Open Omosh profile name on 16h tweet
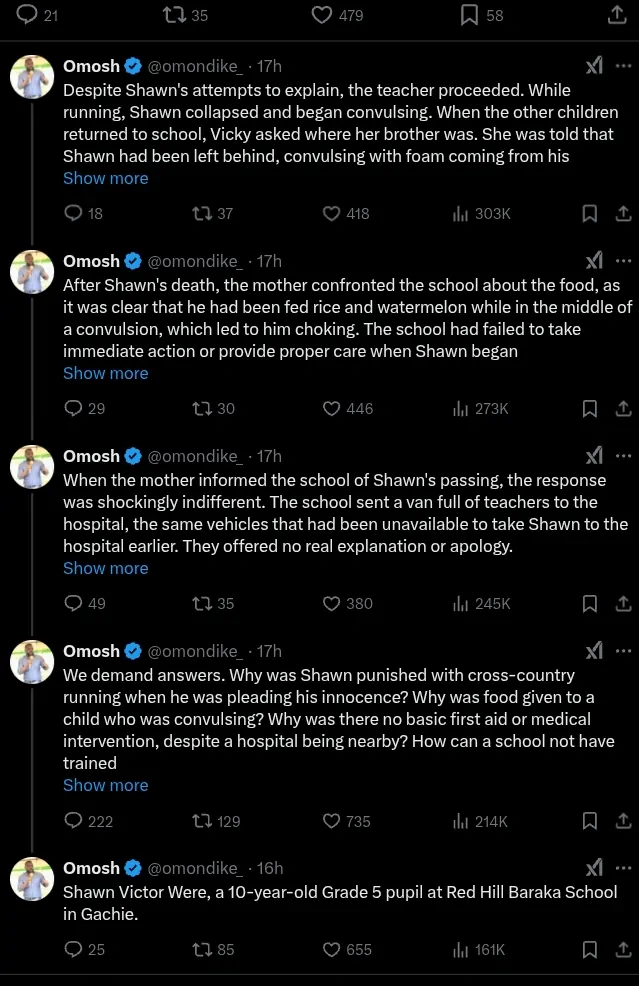Image resolution: width=639 pixels, height=986 pixels. coord(91,868)
